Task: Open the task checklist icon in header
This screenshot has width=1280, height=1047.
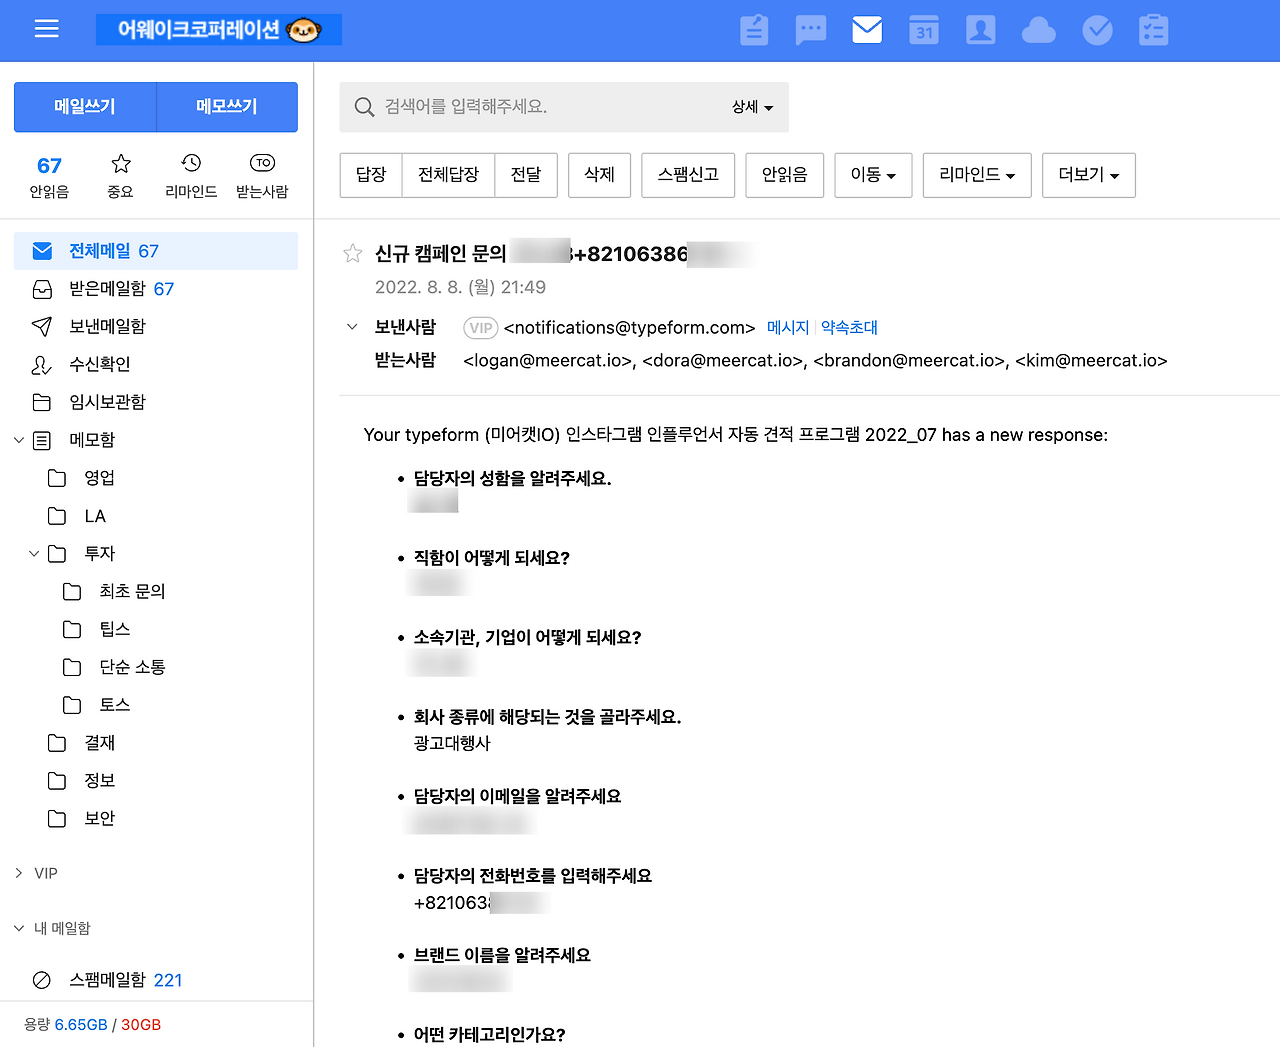Action: click(1154, 30)
